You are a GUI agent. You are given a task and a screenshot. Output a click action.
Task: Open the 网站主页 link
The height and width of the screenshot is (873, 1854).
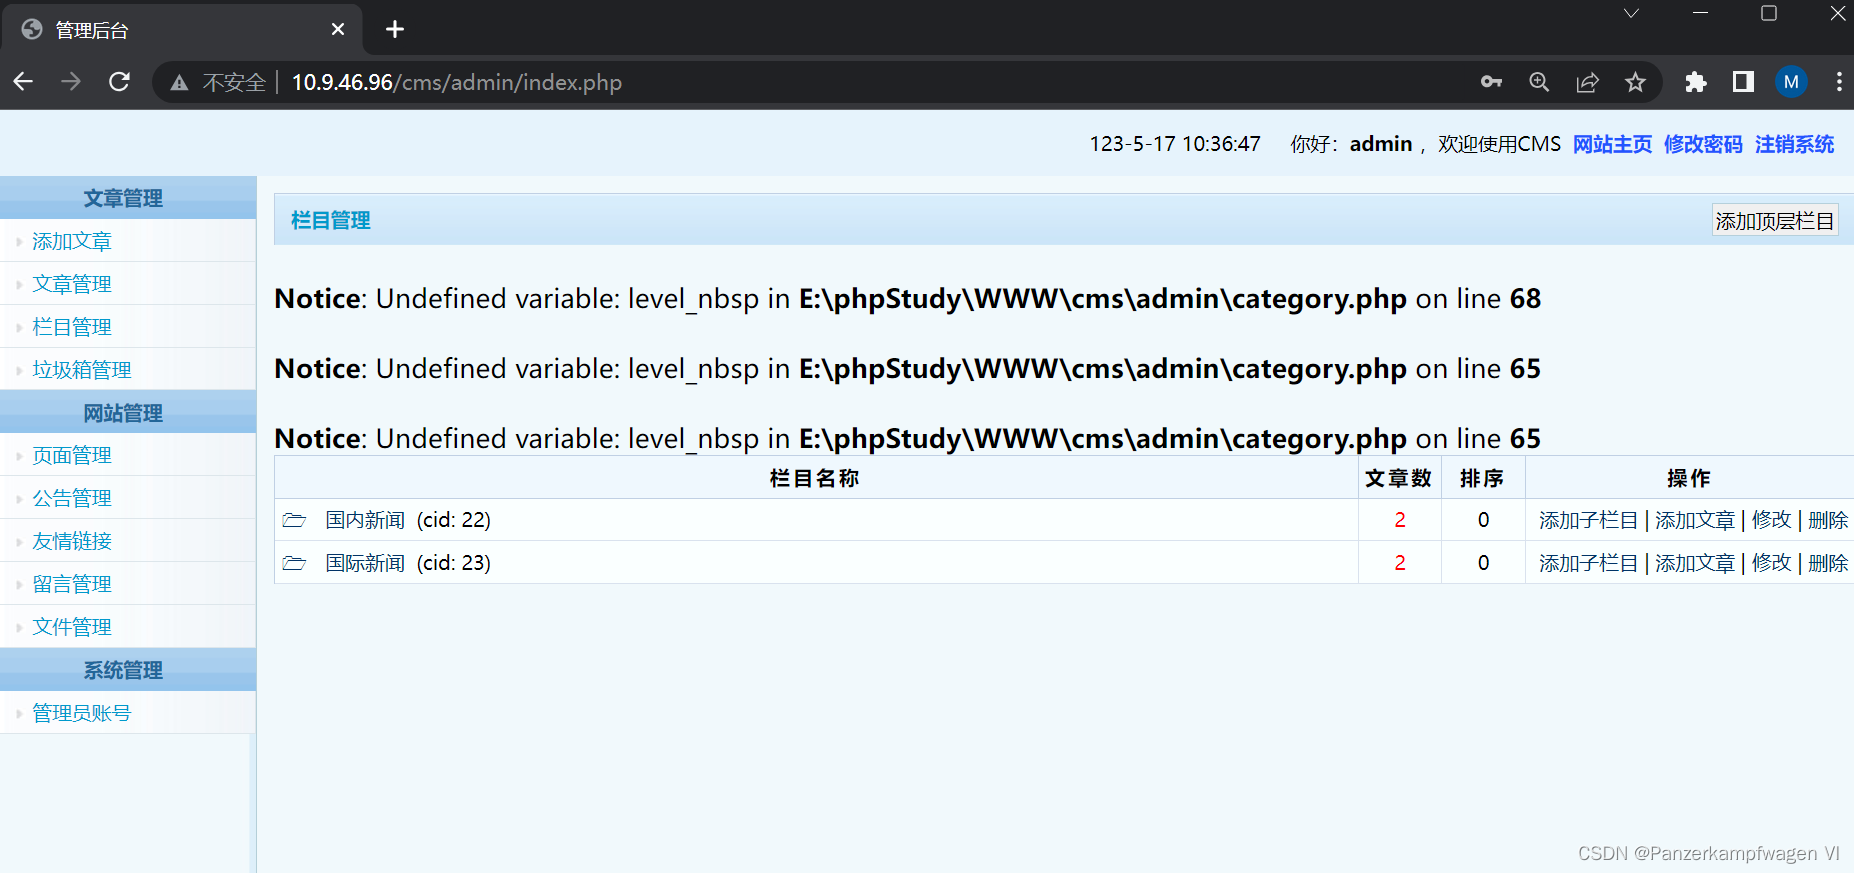coord(1612,144)
